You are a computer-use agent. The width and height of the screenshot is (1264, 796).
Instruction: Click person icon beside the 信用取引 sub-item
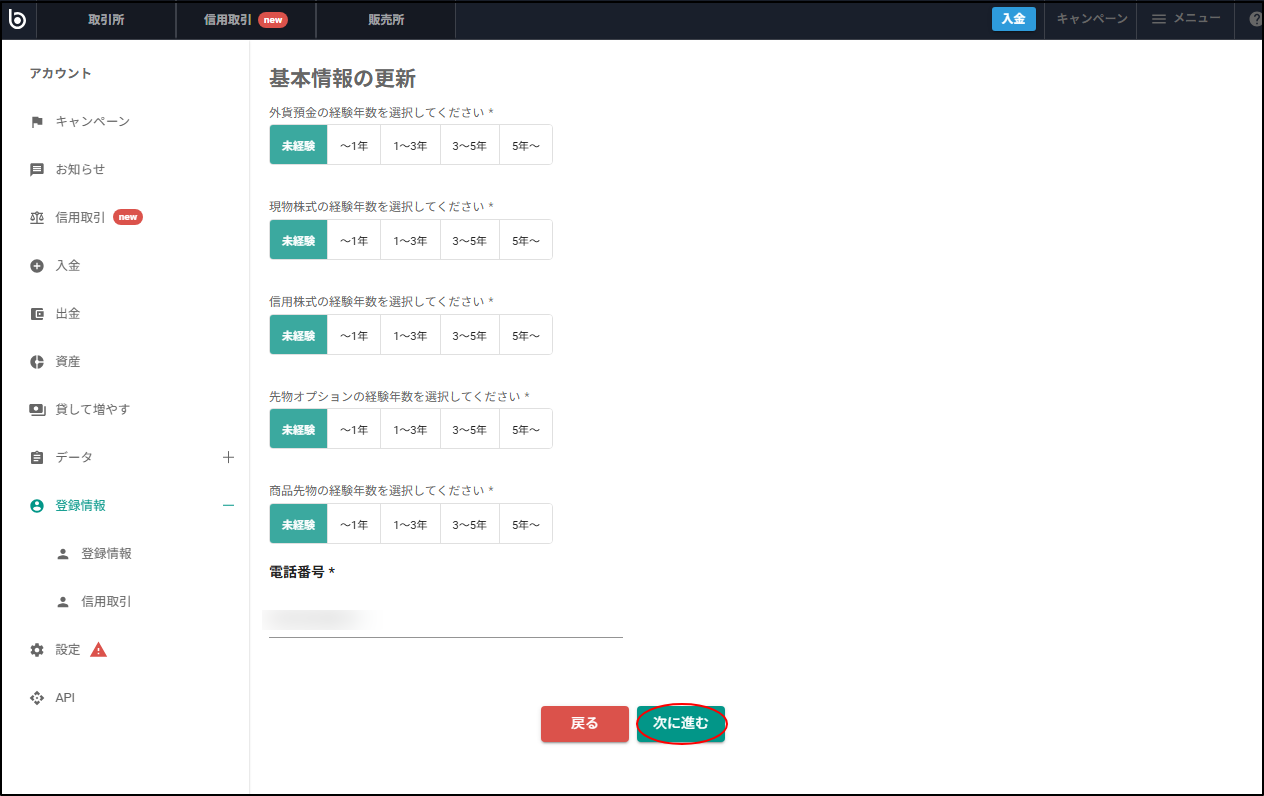coord(63,602)
